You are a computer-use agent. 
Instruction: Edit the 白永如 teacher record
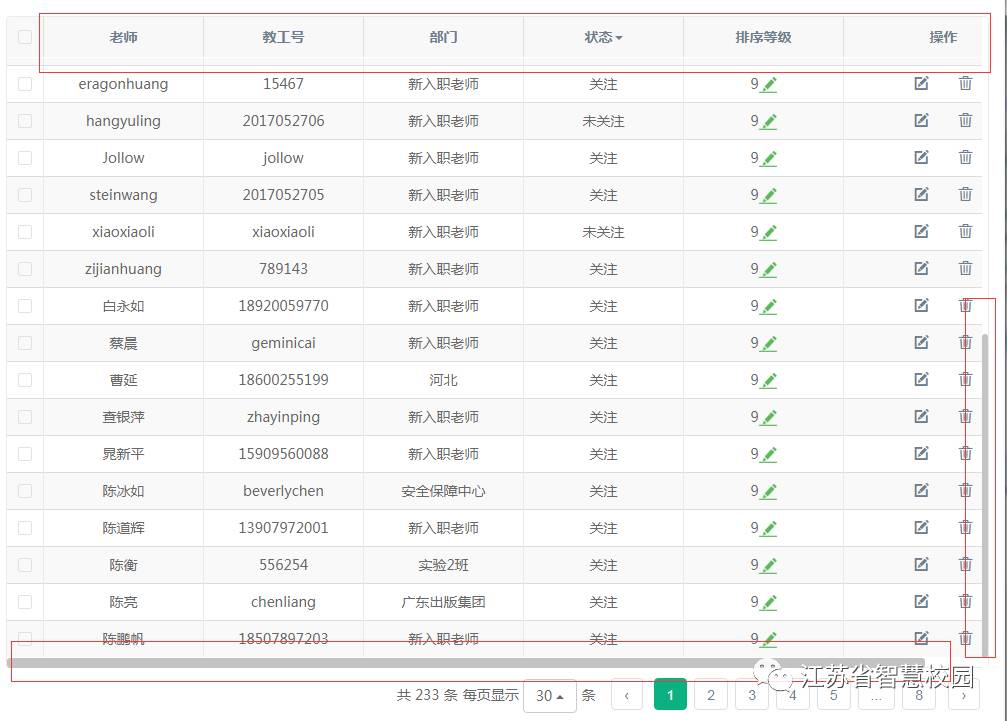[x=921, y=305]
